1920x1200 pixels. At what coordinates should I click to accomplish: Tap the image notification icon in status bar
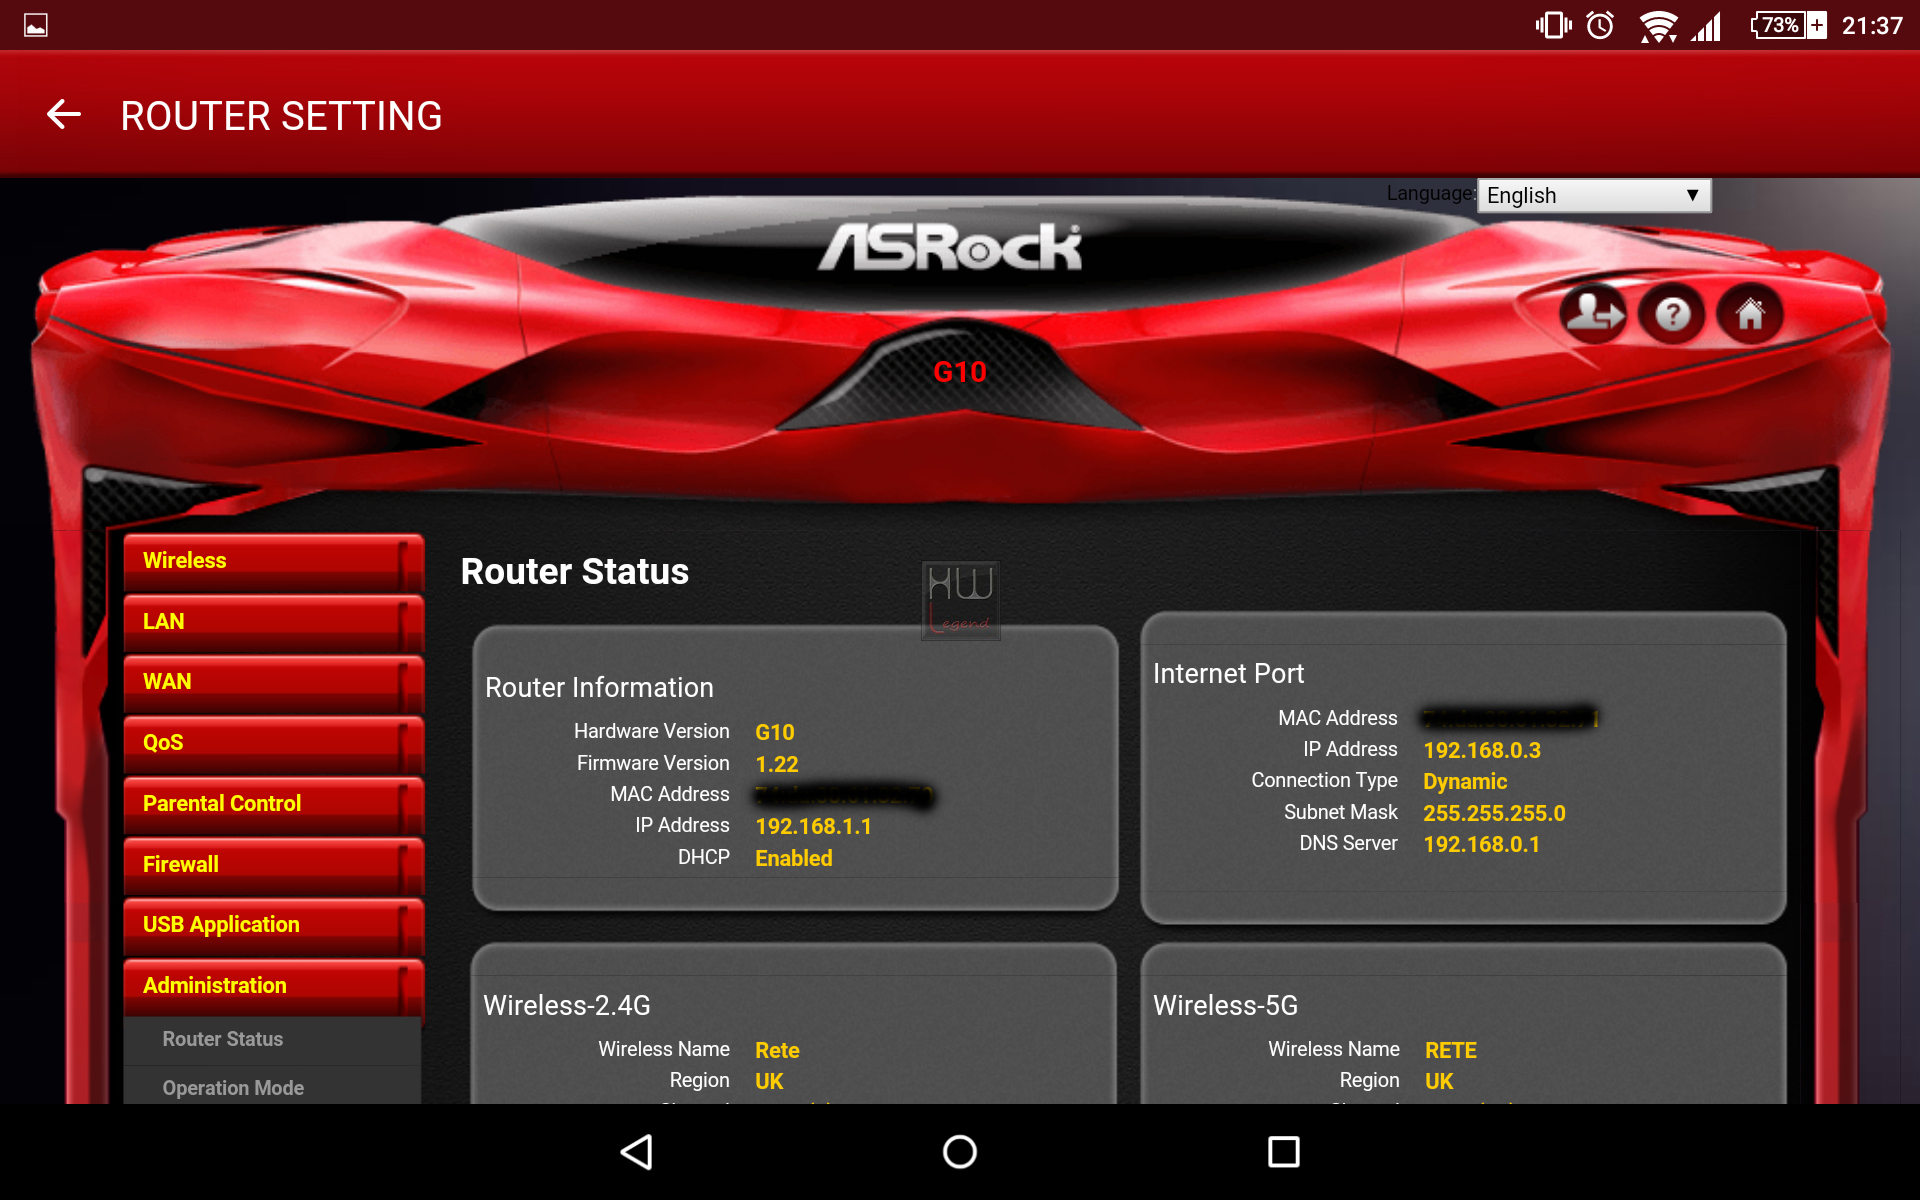point(36,25)
